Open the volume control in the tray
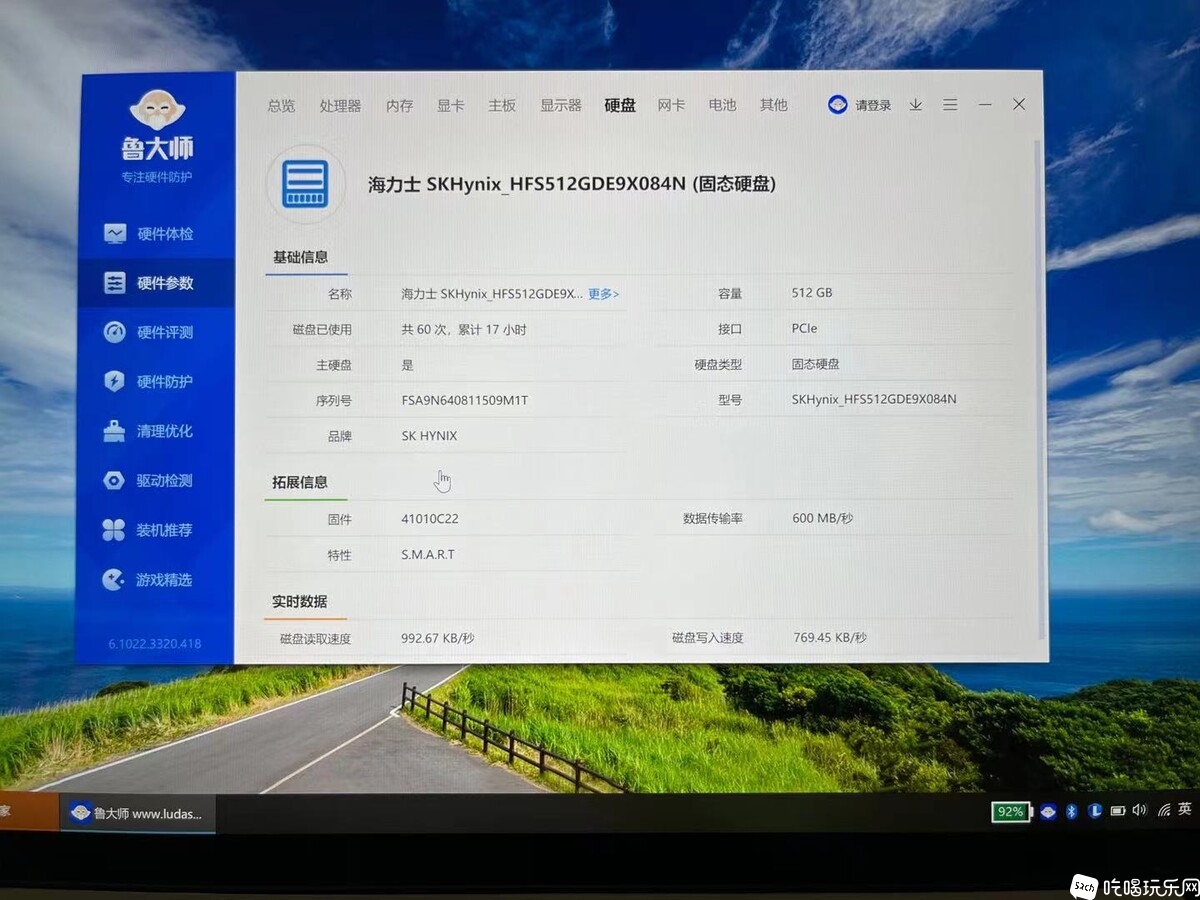This screenshot has width=1200, height=900. point(1140,811)
